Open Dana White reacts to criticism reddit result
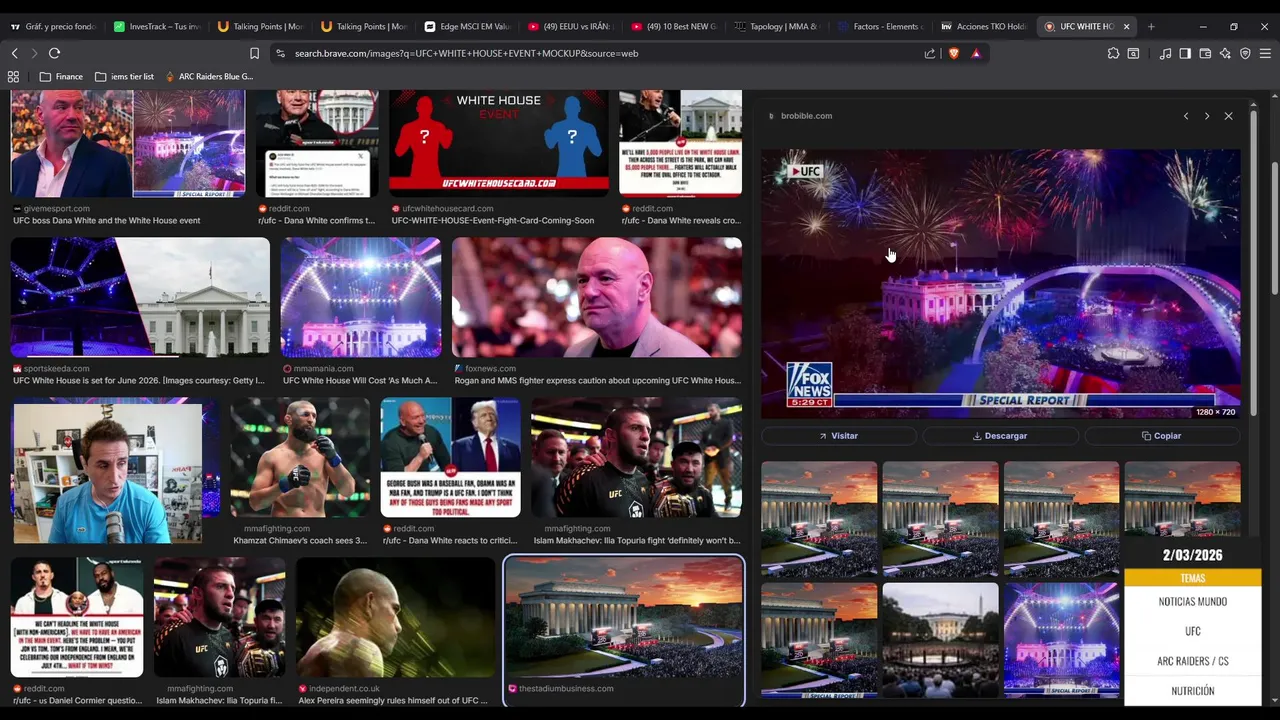This screenshot has width=1280, height=720. [x=450, y=458]
